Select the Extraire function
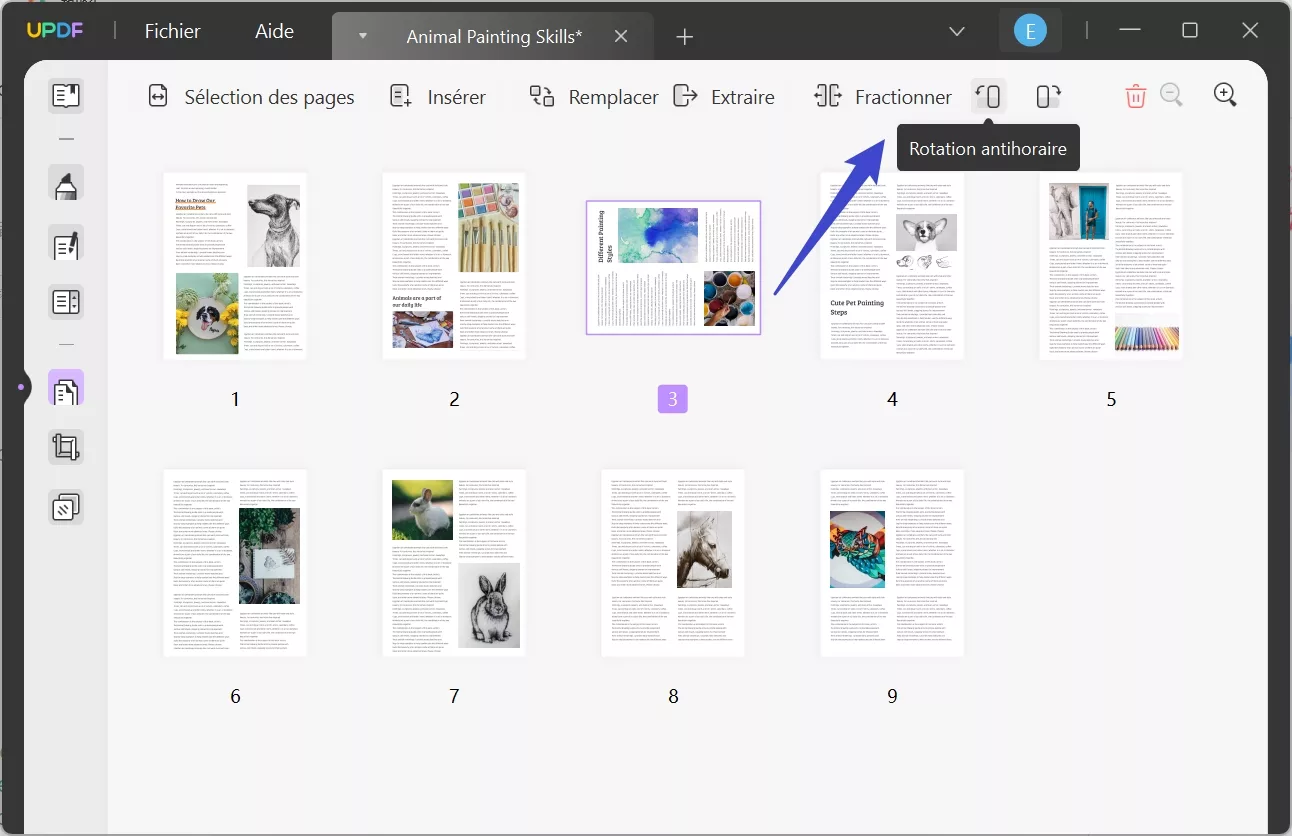 [725, 97]
